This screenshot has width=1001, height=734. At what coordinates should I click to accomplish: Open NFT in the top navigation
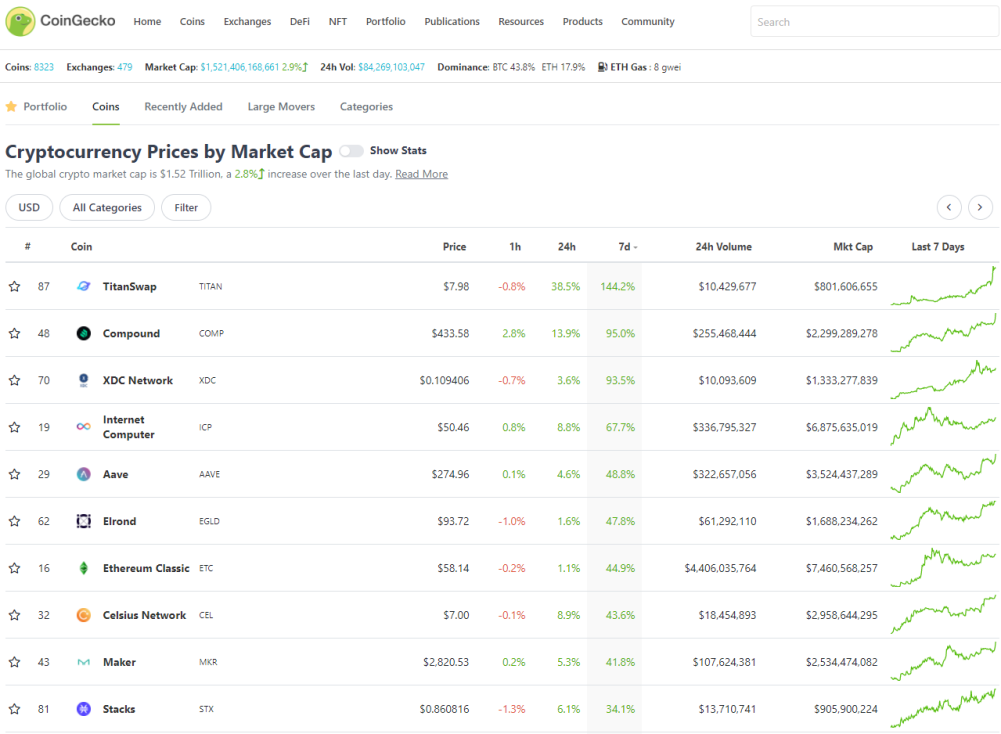tap(338, 22)
